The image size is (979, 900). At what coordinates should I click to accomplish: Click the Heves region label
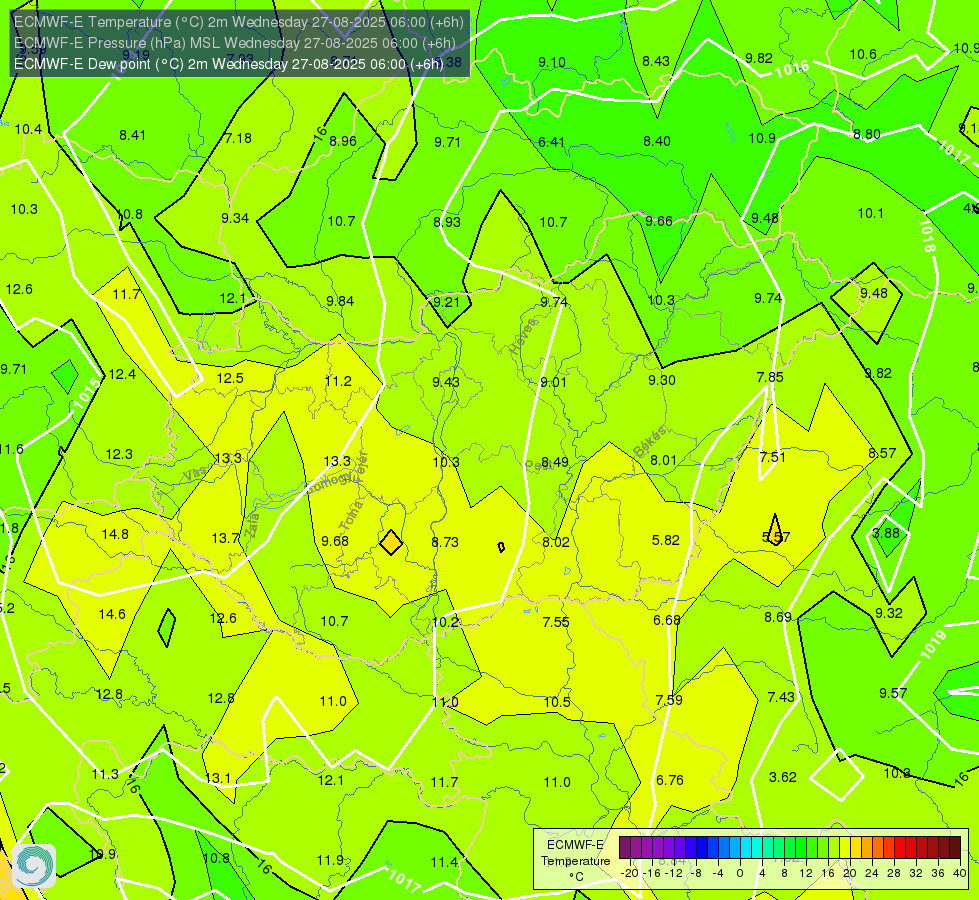[523, 337]
